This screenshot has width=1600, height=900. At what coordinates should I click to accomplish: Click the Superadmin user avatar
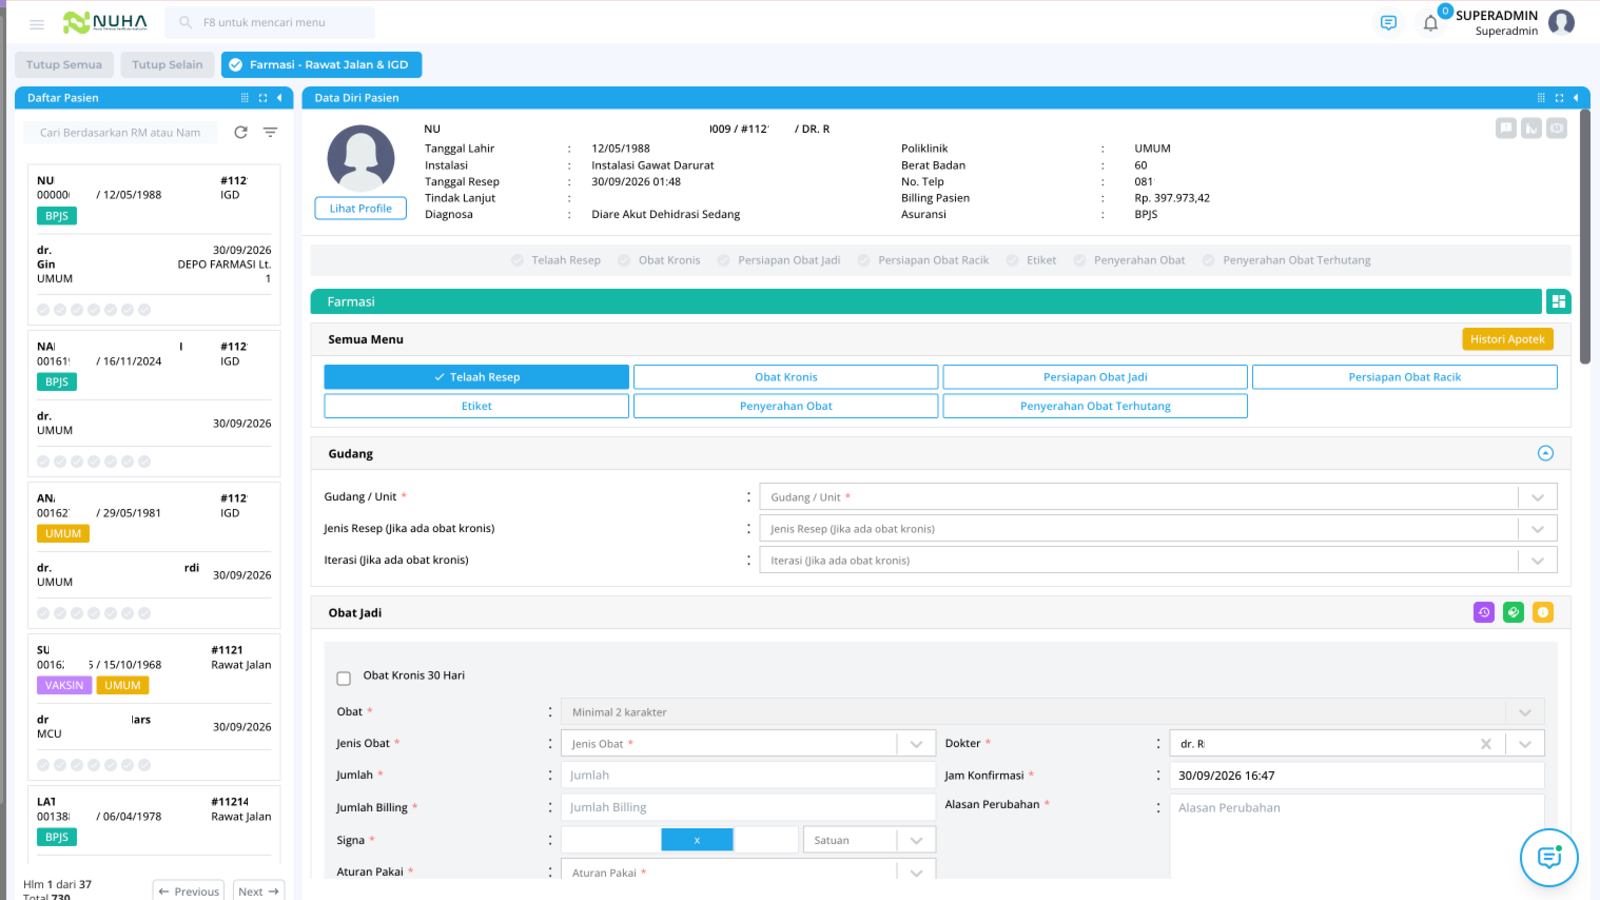point(1561,22)
